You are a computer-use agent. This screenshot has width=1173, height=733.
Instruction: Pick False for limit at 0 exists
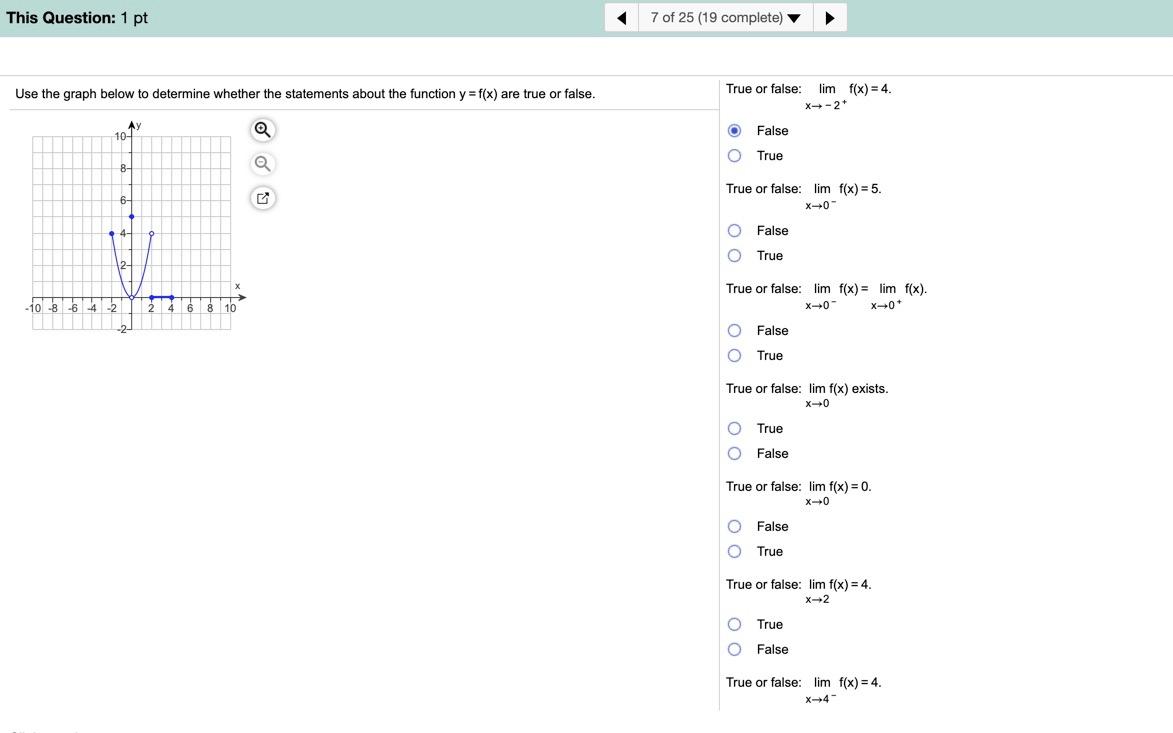[735, 454]
